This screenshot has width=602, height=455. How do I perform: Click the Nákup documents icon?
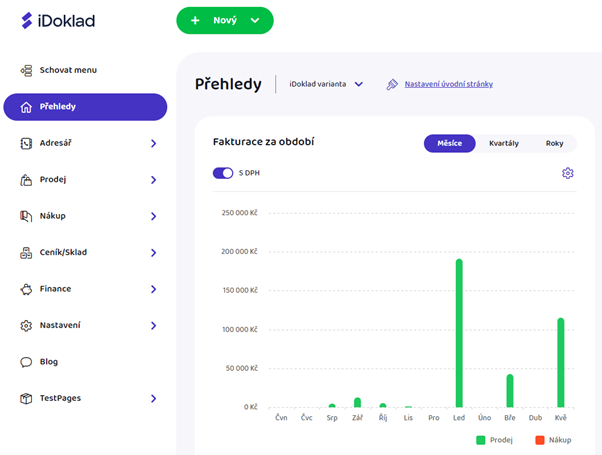(26, 216)
